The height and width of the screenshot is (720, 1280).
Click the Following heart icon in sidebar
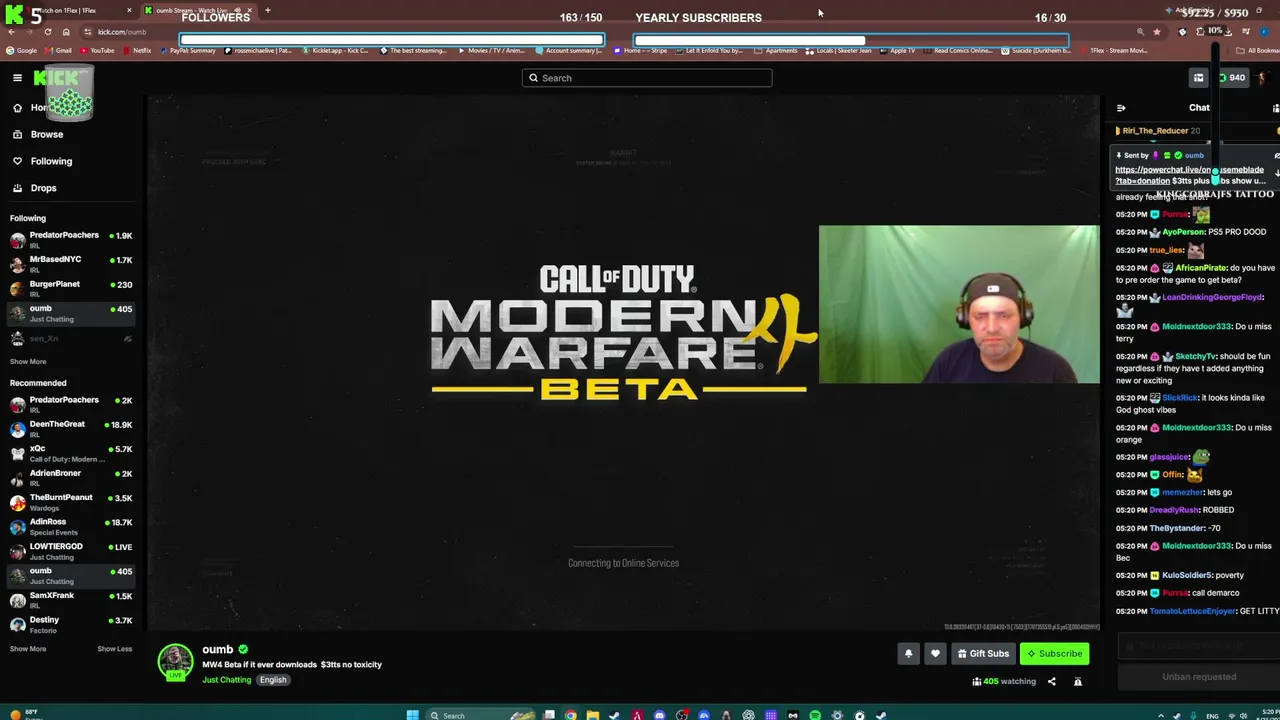click(x=17, y=161)
